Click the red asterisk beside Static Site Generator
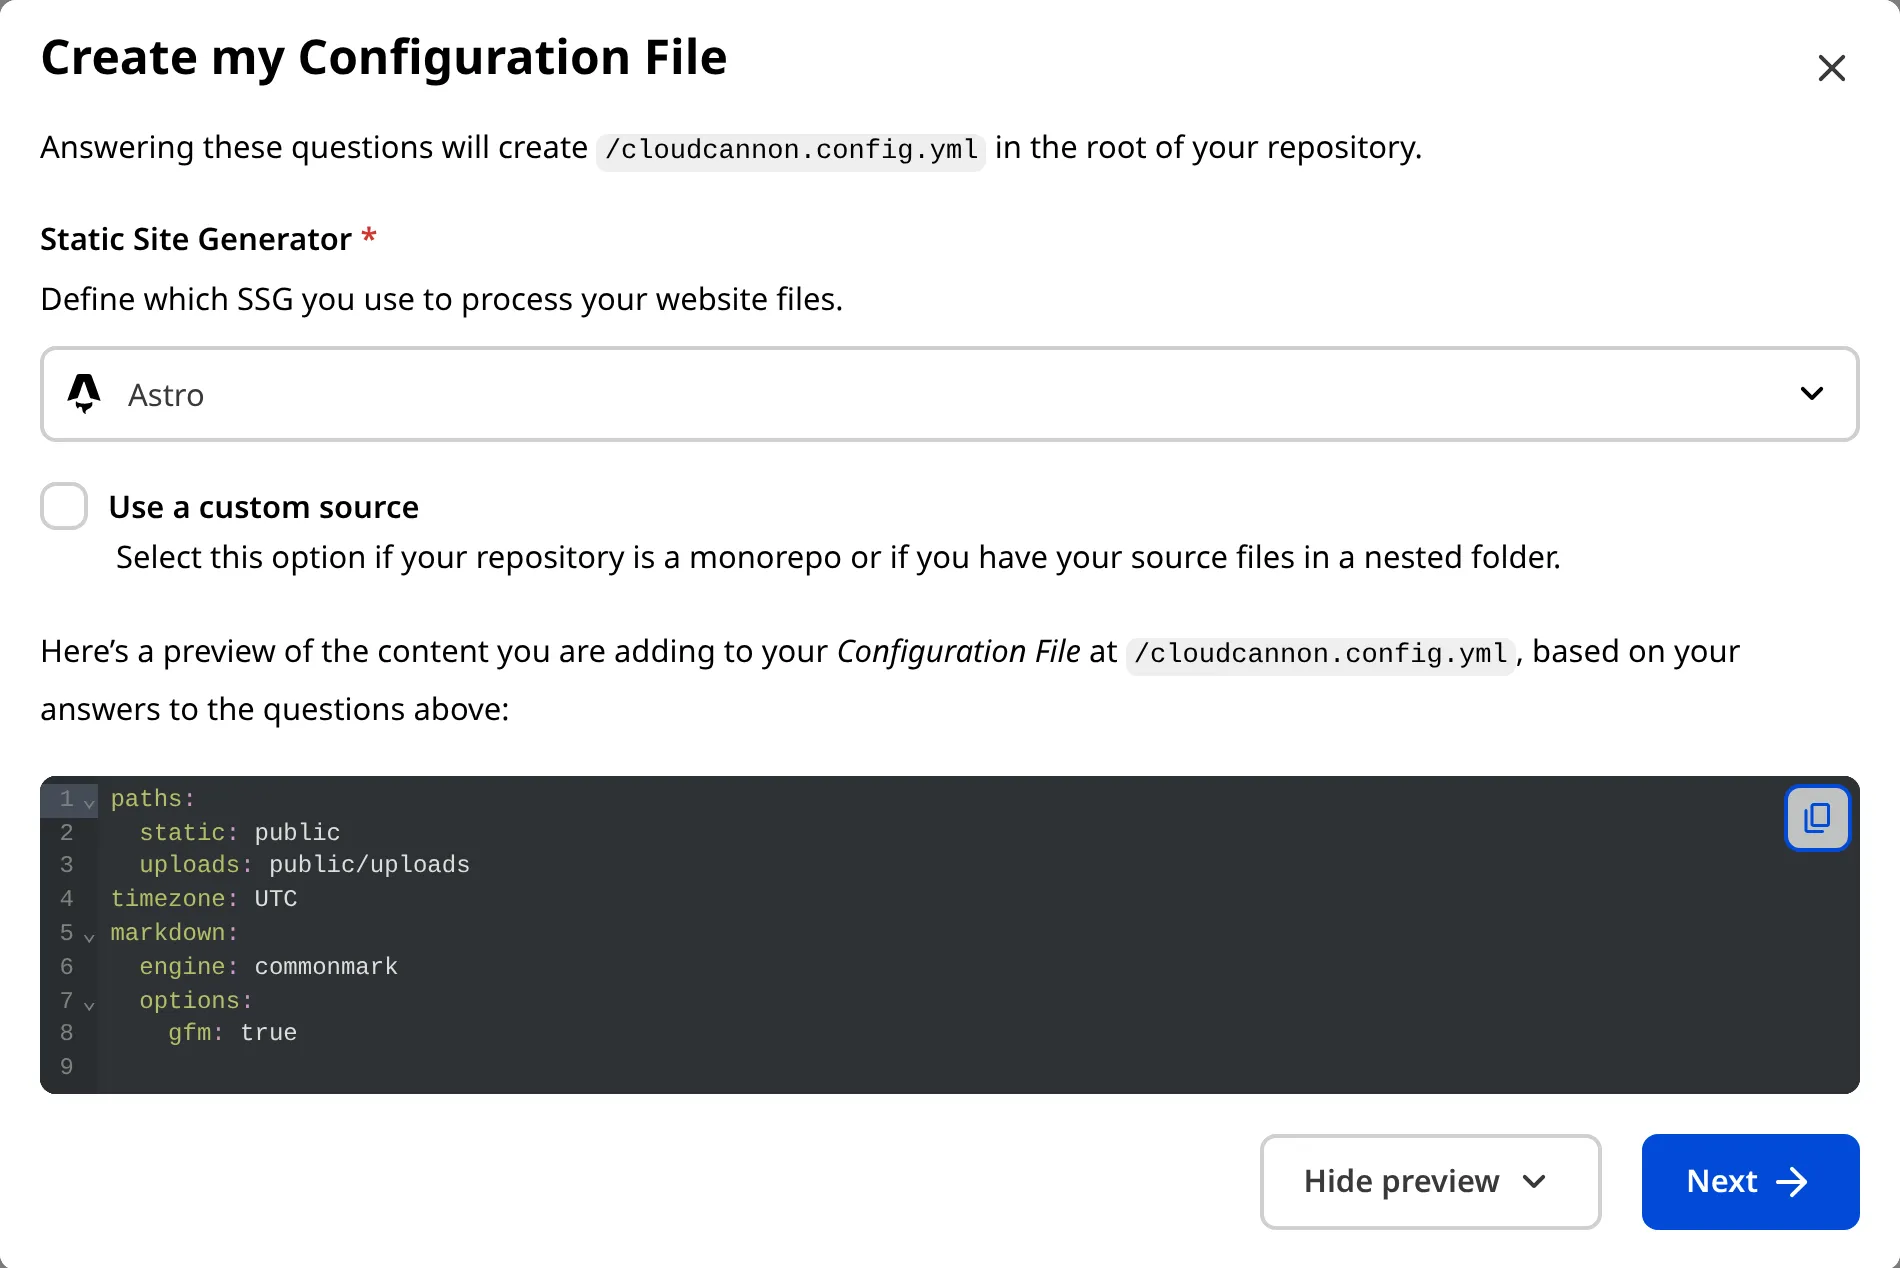This screenshot has width=1900, height=1268. 368,237
